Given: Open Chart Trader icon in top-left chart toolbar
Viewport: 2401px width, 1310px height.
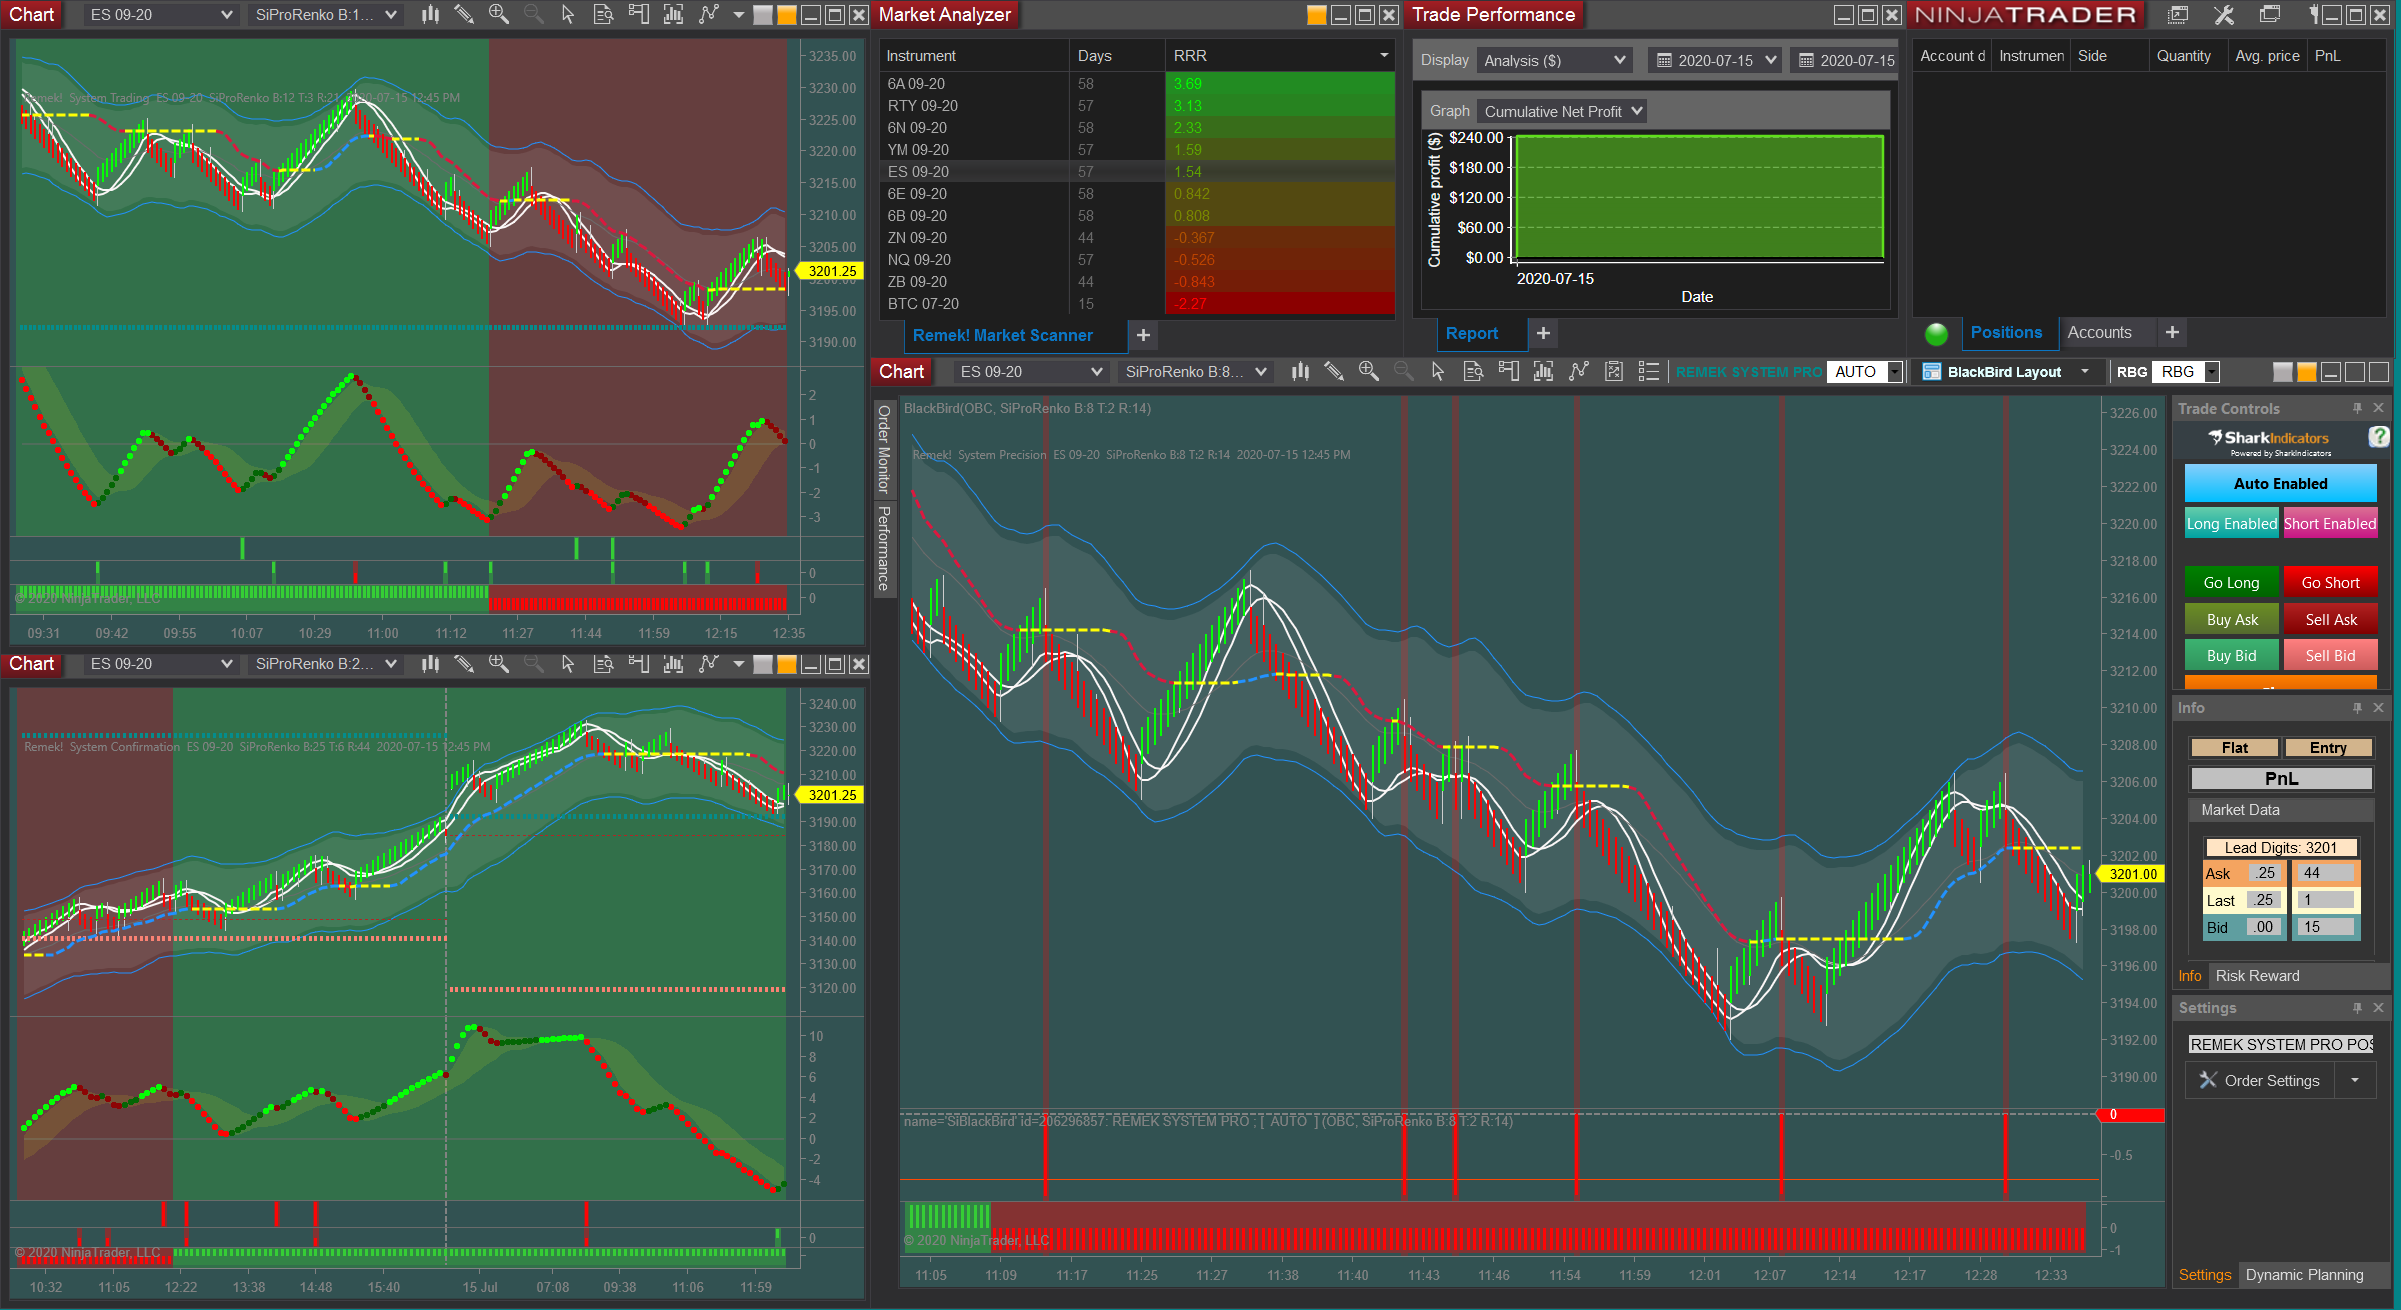Looking at the screenshot, I should tap(638, 15).
